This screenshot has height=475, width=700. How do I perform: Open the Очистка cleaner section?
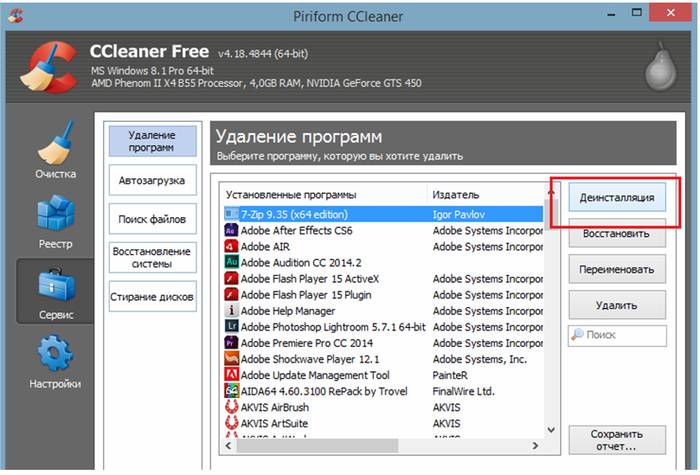pos(55,150)
